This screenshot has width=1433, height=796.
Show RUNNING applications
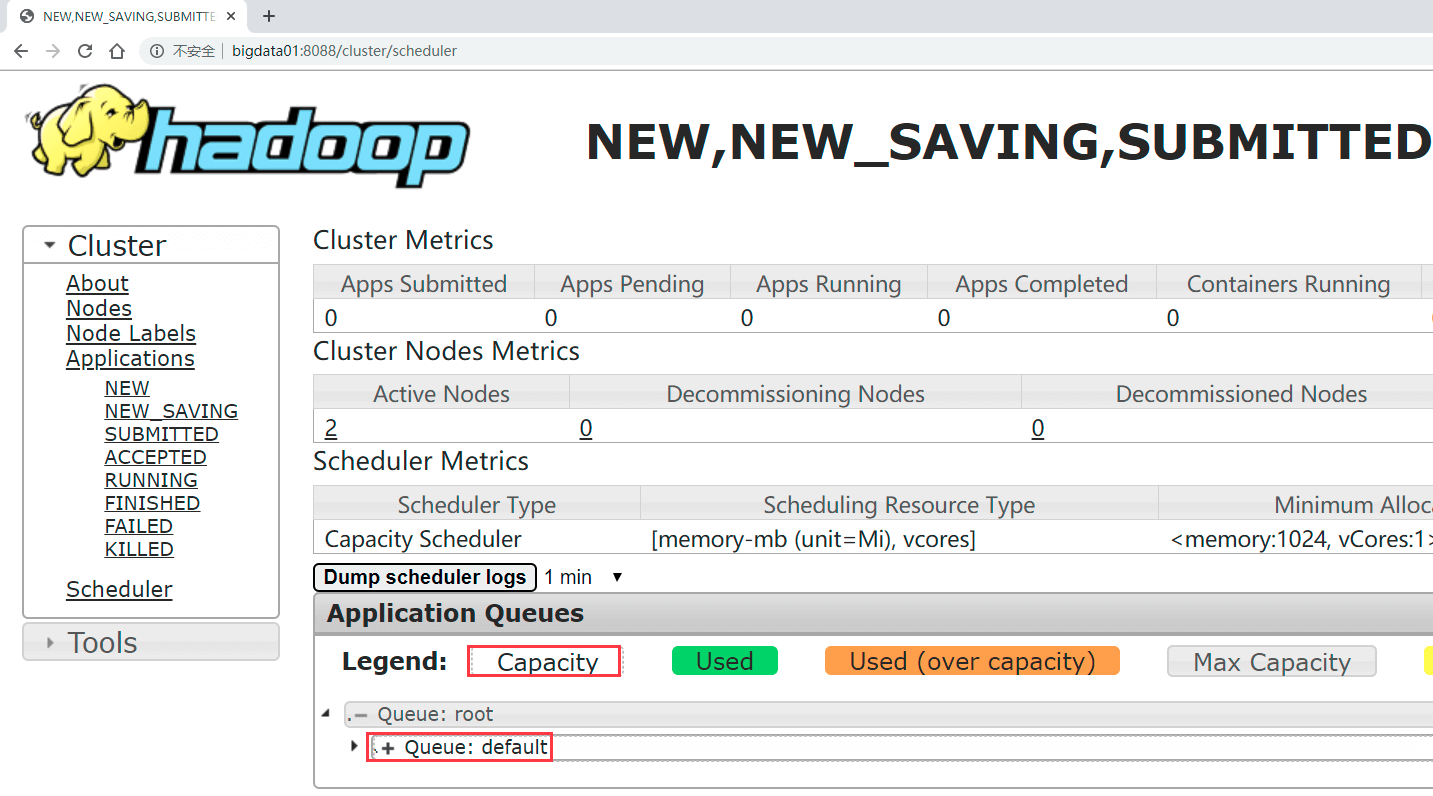[151, 480]
